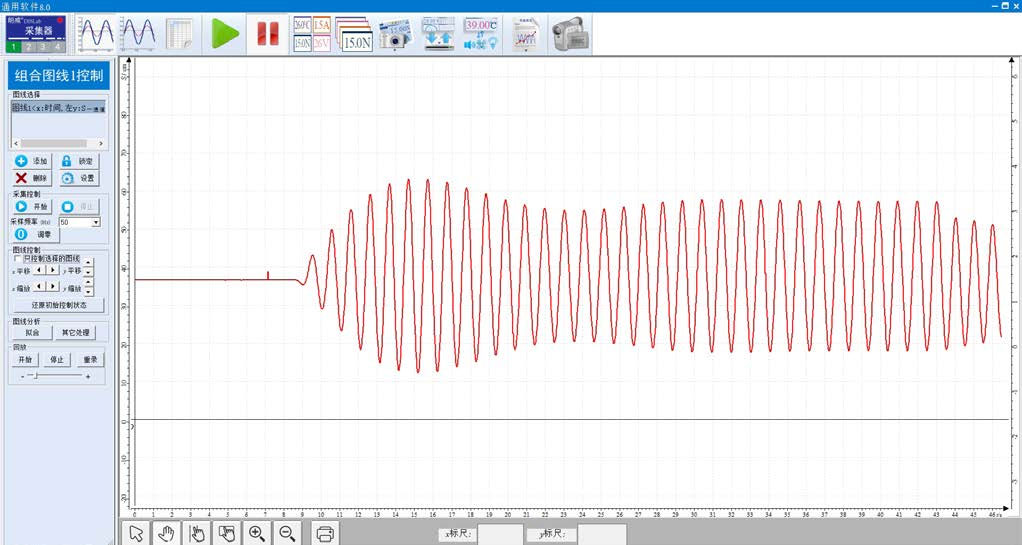
Task: Click the printer icon below the graph
Action: [x=325, y=533]
